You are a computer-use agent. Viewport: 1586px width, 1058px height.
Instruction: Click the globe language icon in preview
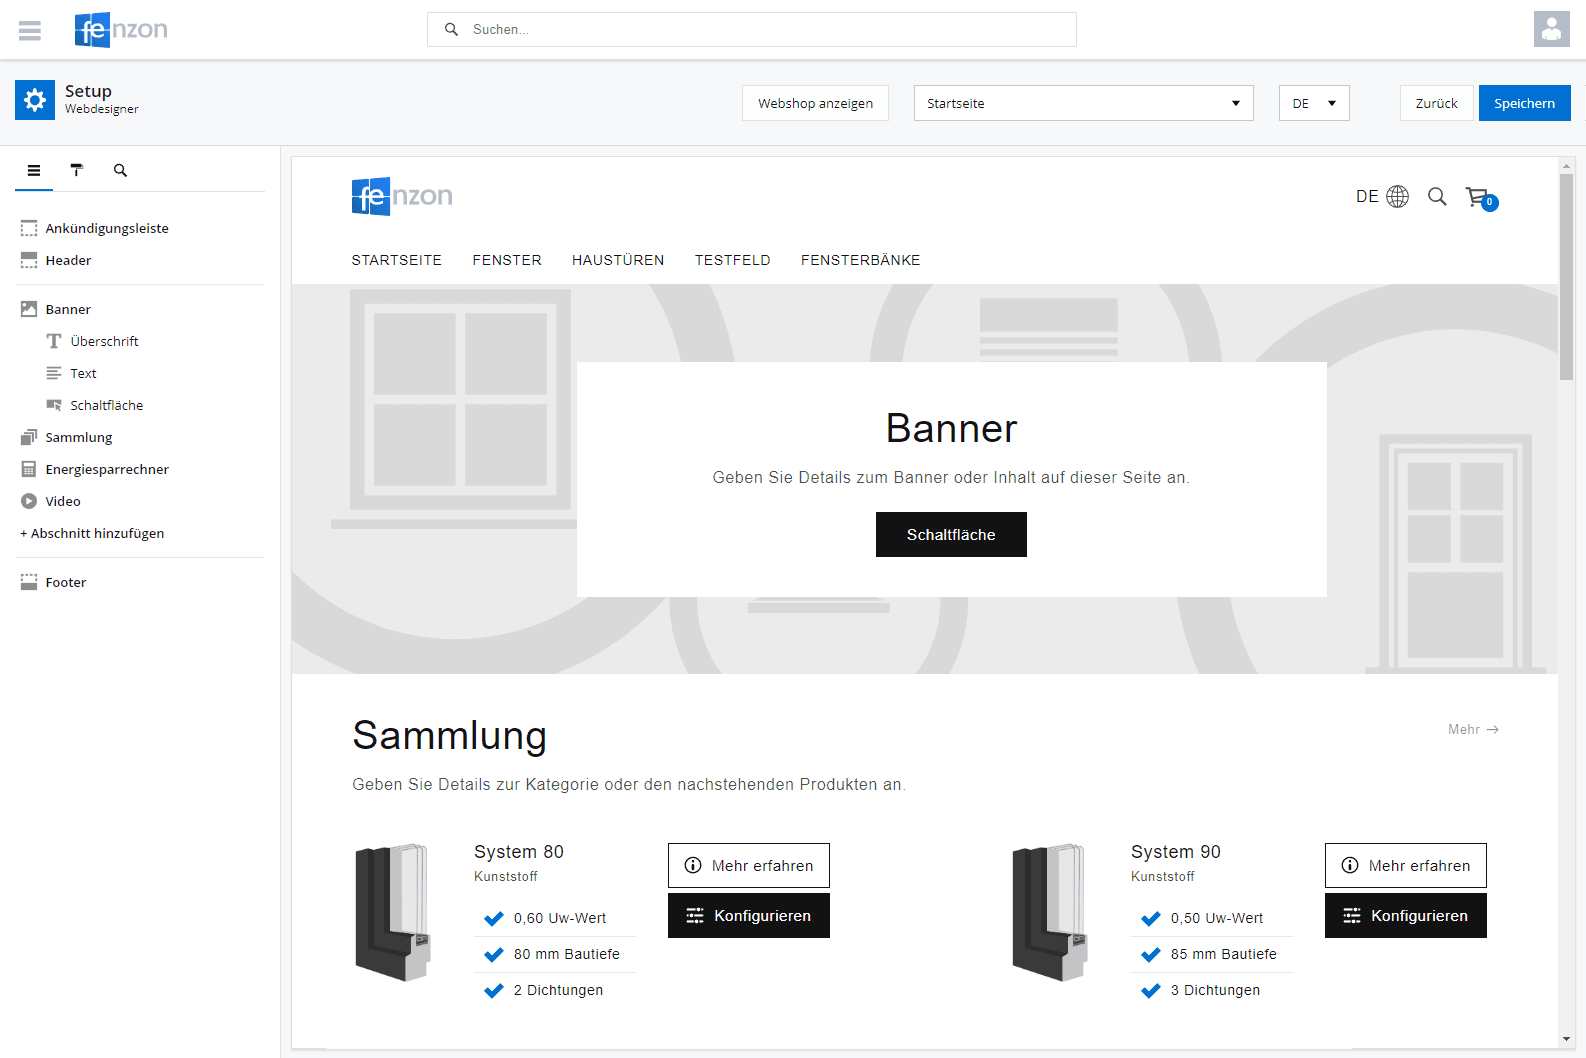pos(1397,196)
